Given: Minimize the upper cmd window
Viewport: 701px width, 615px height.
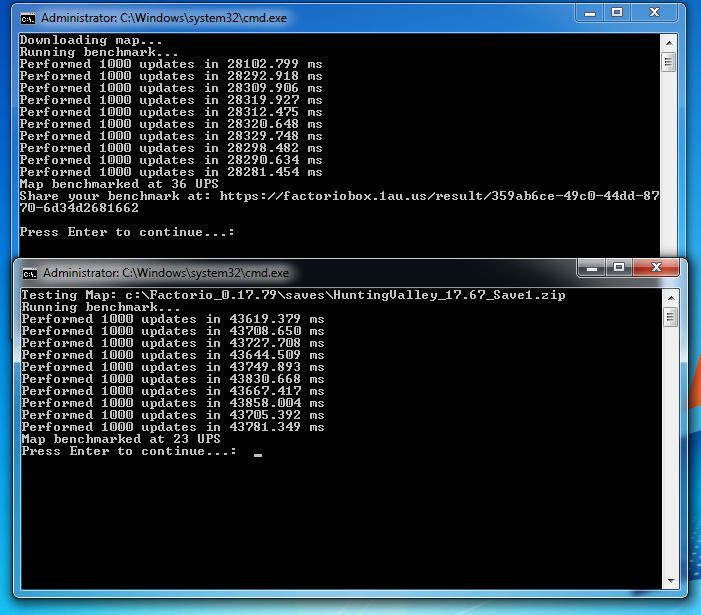Looking at the screenshot, I should point(590,13).
